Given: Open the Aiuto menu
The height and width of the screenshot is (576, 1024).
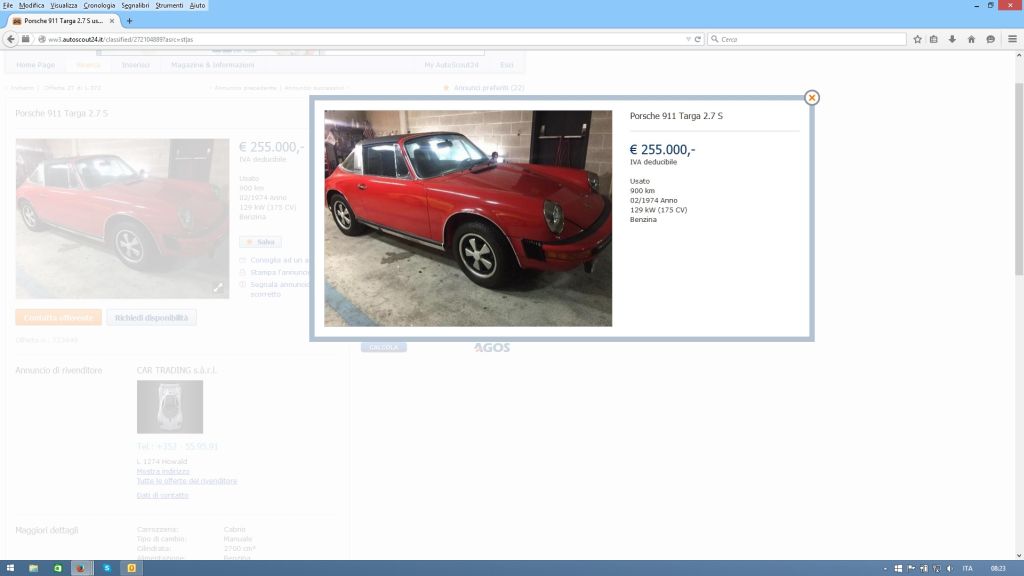Looking at the screenshot, I should coord(197,5).
